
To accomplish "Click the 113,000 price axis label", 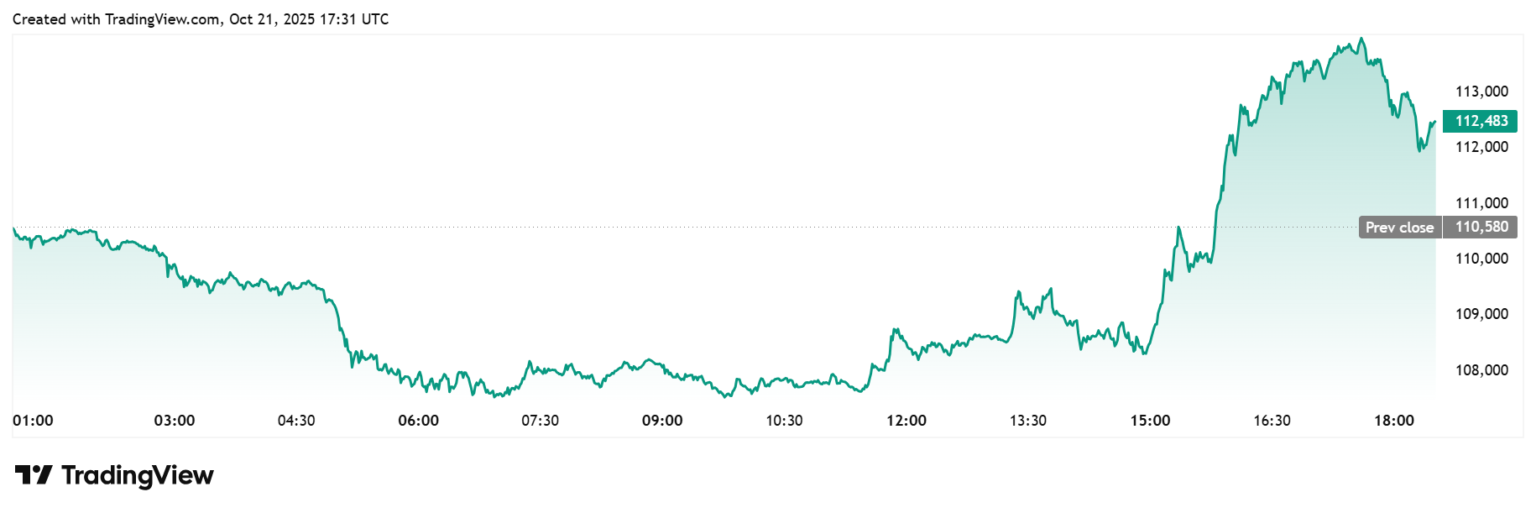I will click(x=1480, y=92).
